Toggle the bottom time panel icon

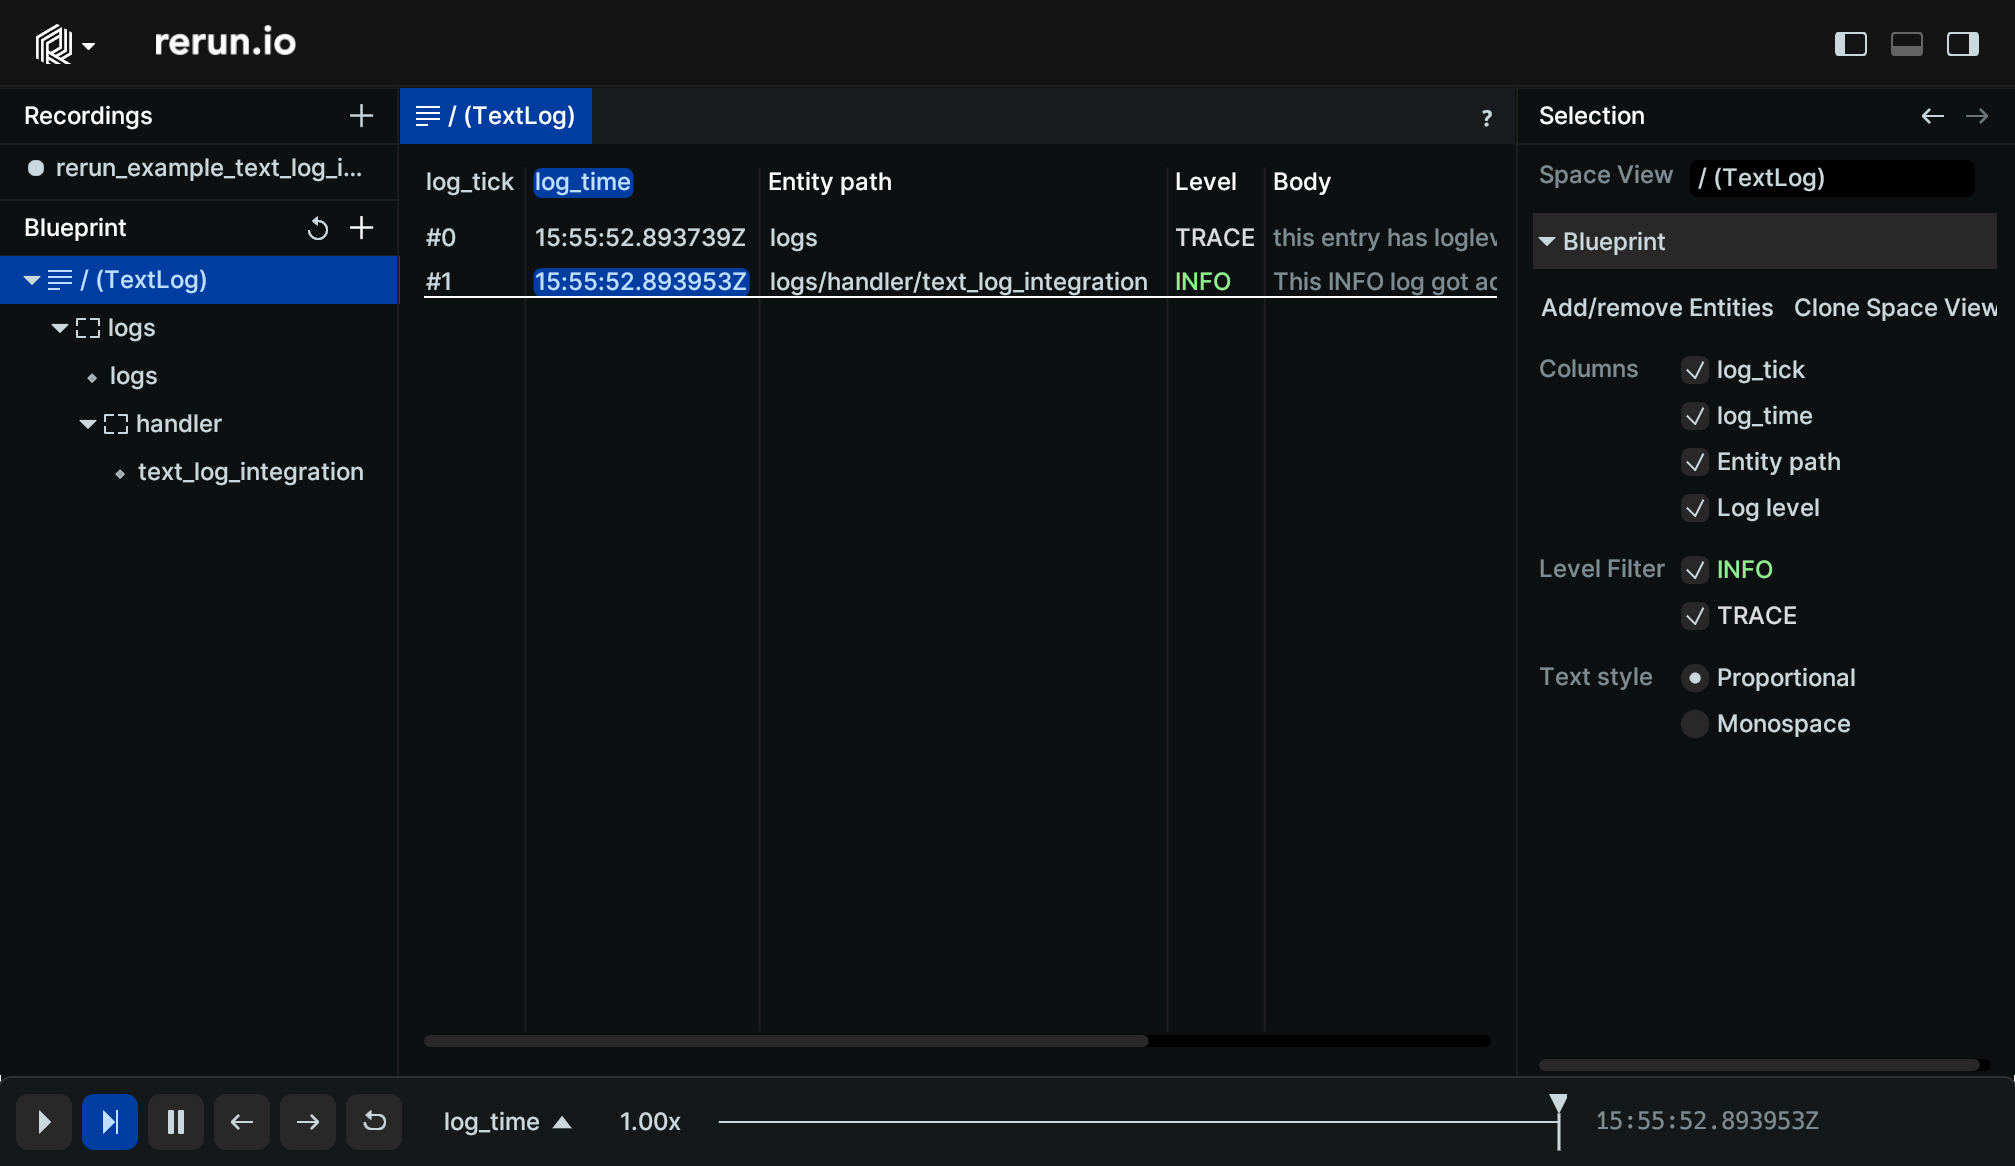(x=1907, y=44)
